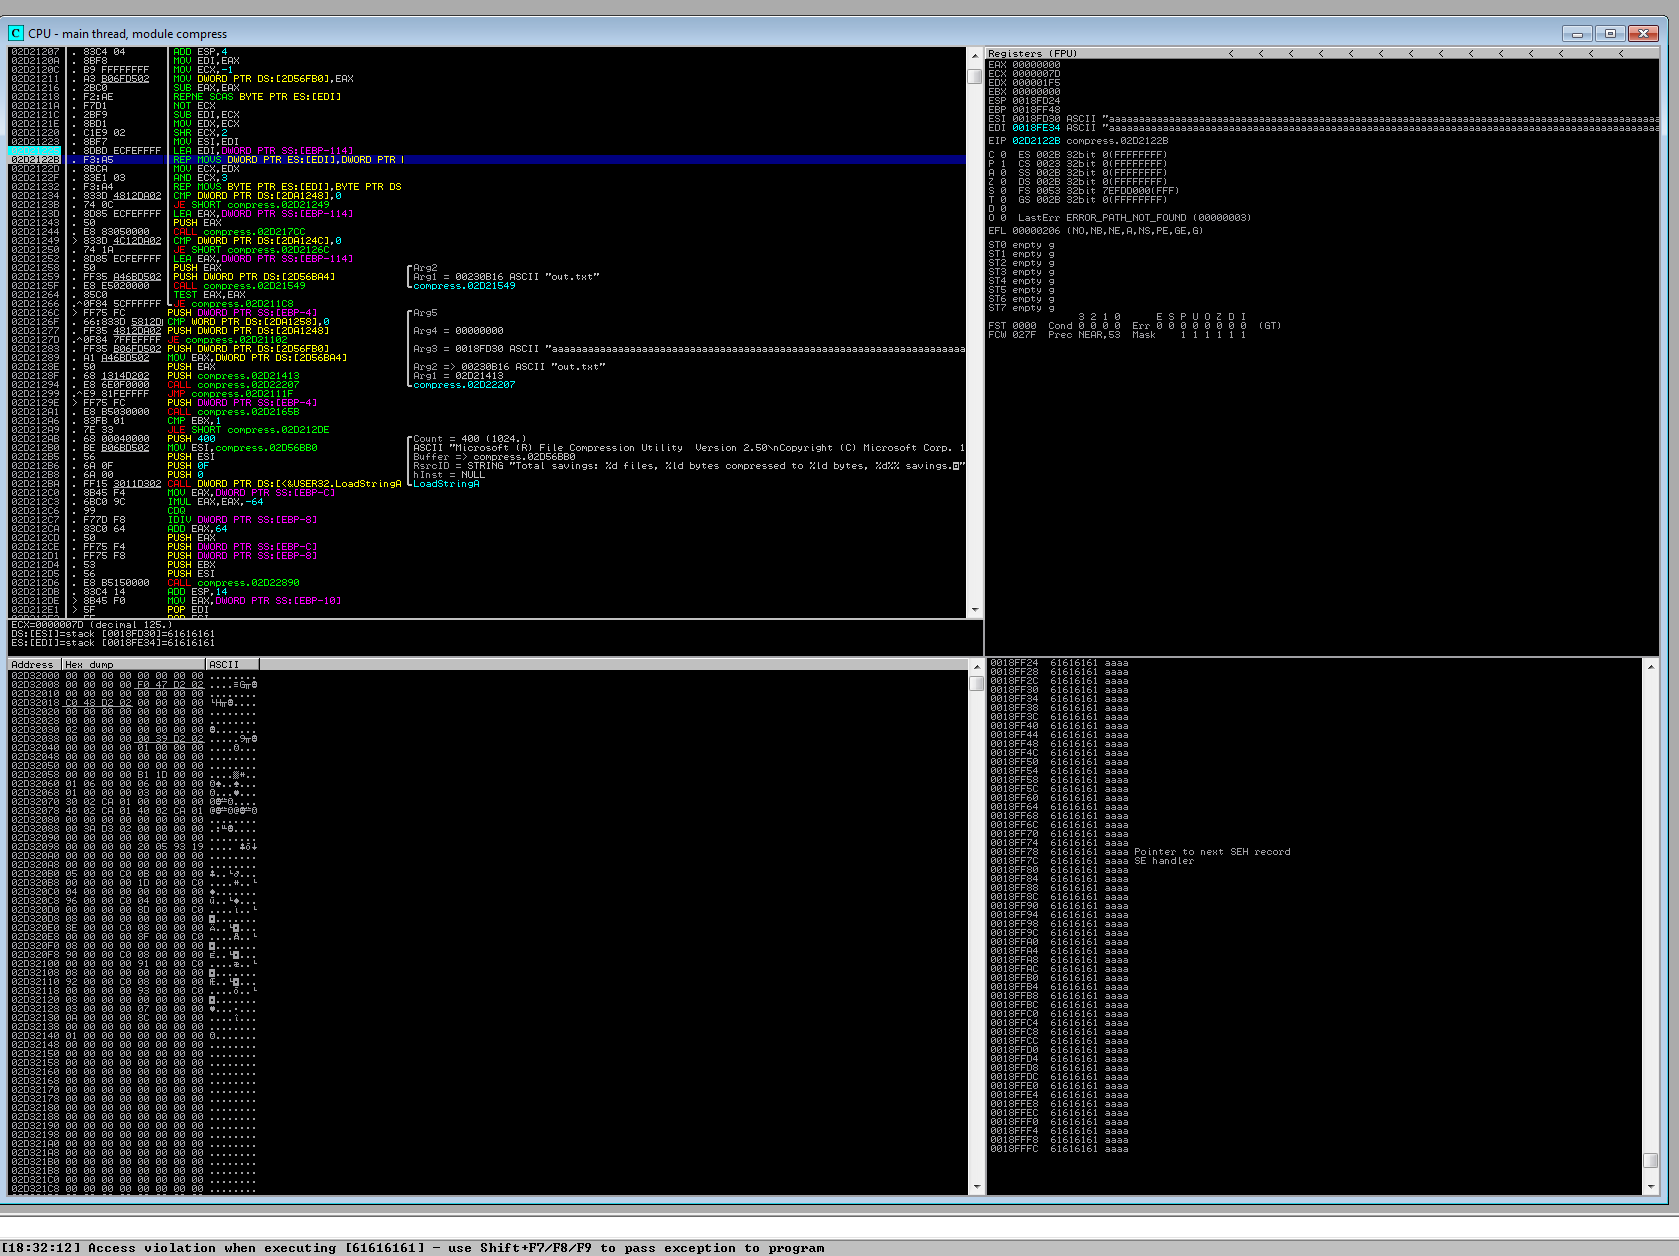Click the 'LastErr ERROR_PATH_NOT_FOUND' line
1679x1256 pixels.
[x=1134, y=217]
